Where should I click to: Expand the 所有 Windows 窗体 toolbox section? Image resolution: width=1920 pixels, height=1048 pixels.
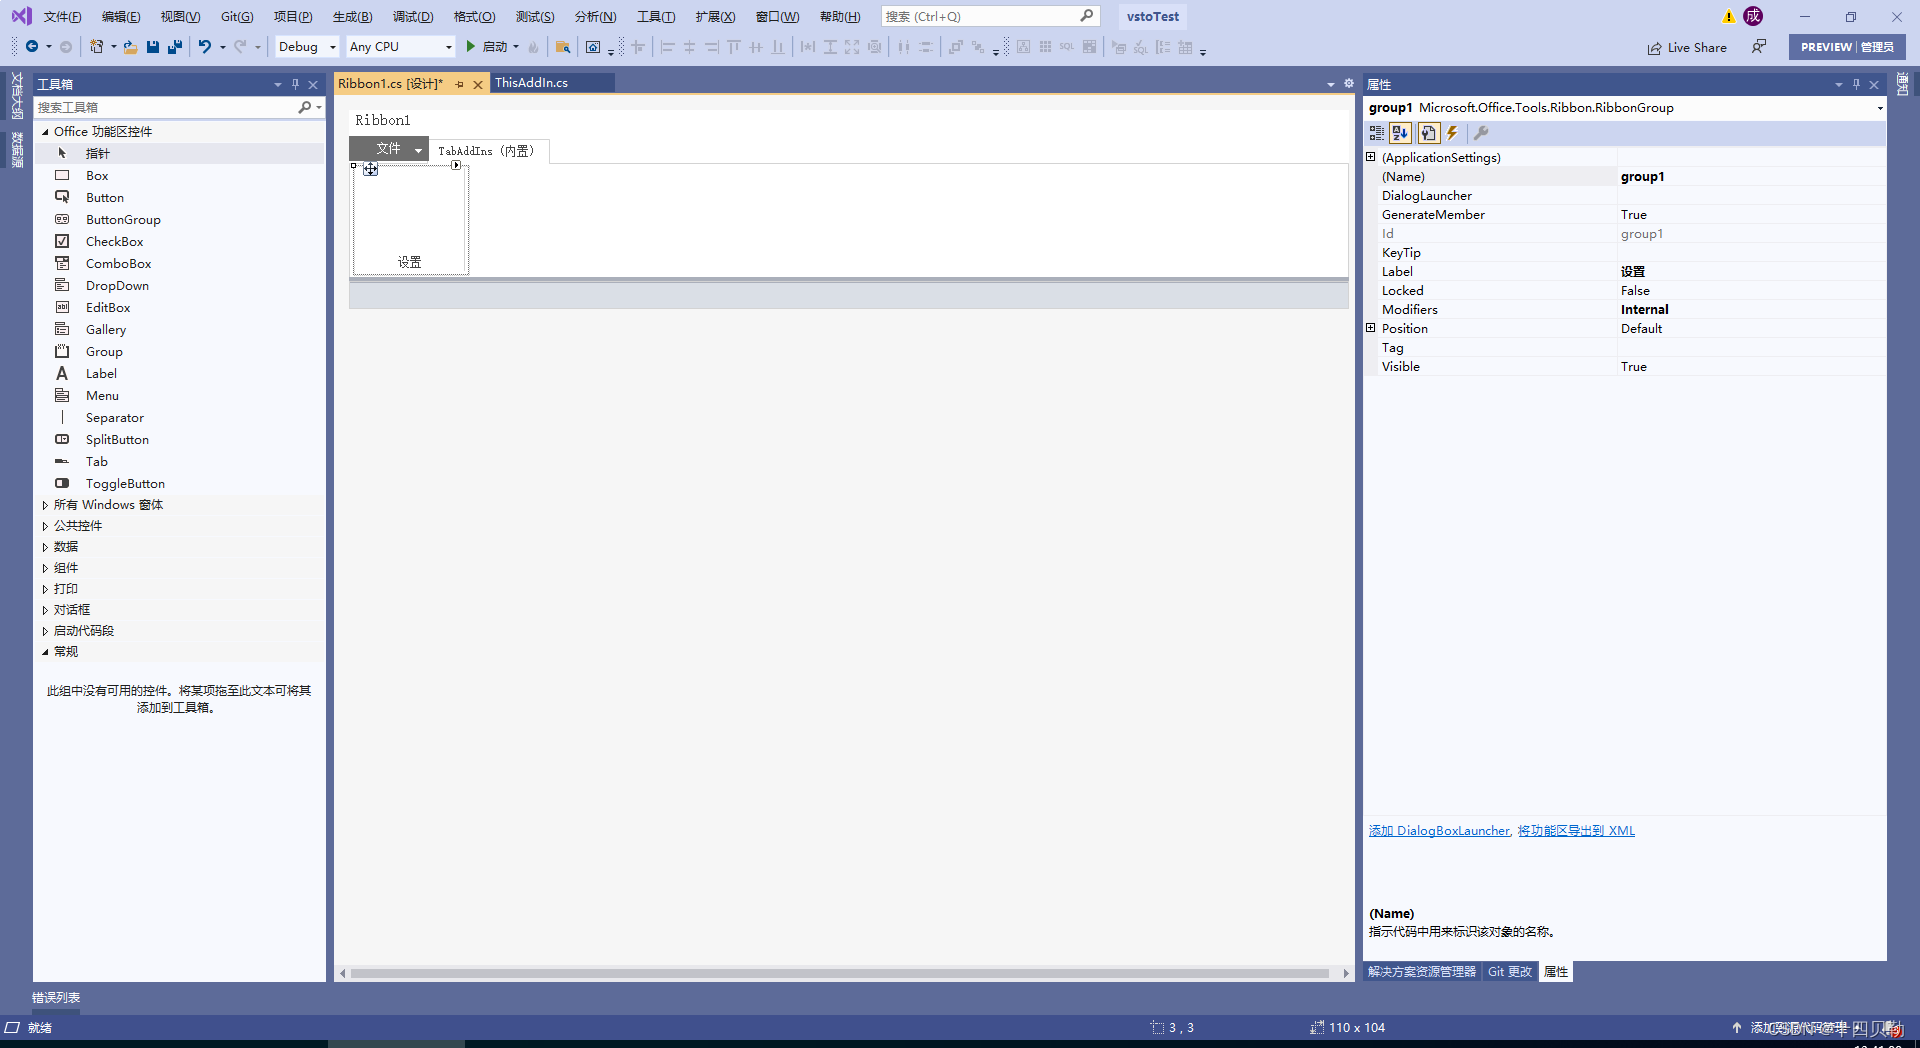coord(45,505)
